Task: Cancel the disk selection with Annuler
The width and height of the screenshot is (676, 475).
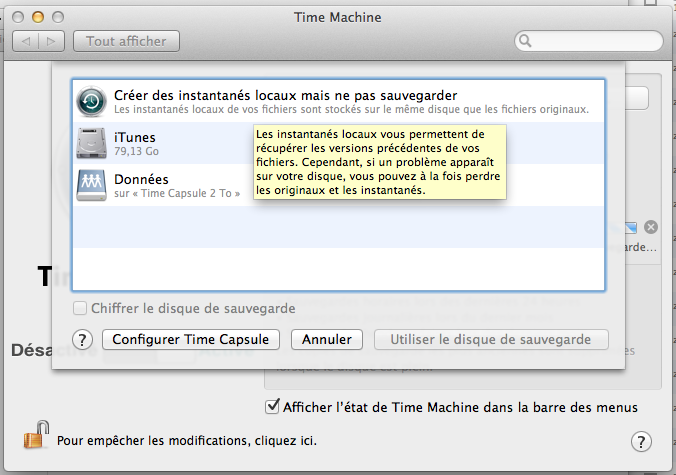Action: point(327,340)
